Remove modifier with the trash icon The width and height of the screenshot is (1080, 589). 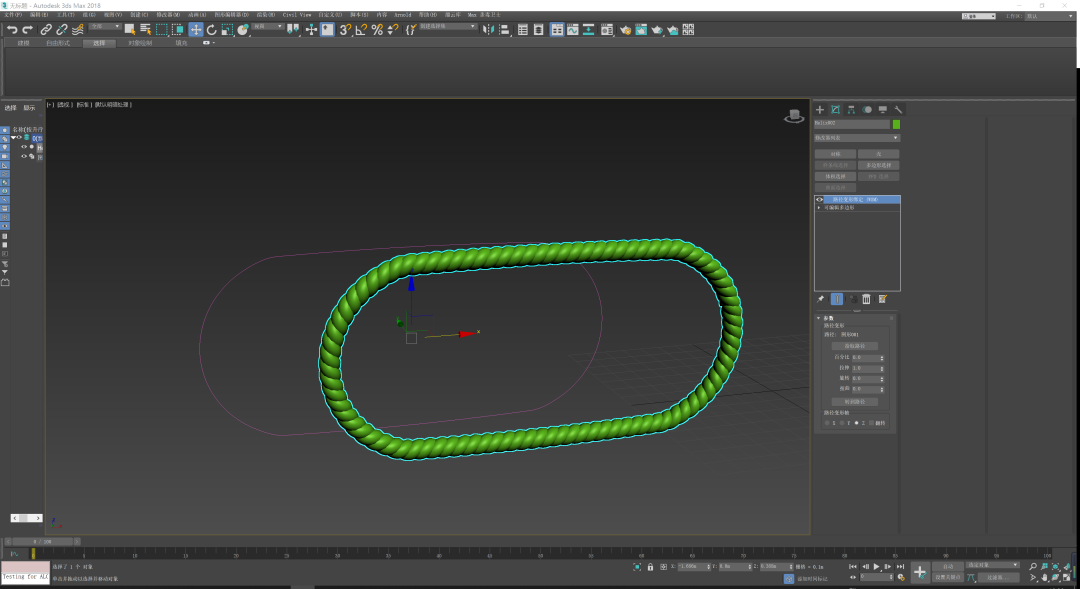(x=866, y=299)
